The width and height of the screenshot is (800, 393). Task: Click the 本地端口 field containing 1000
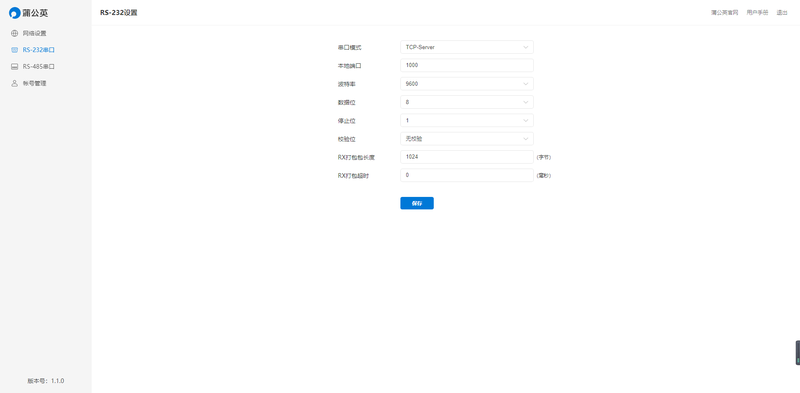click(467, 65)
